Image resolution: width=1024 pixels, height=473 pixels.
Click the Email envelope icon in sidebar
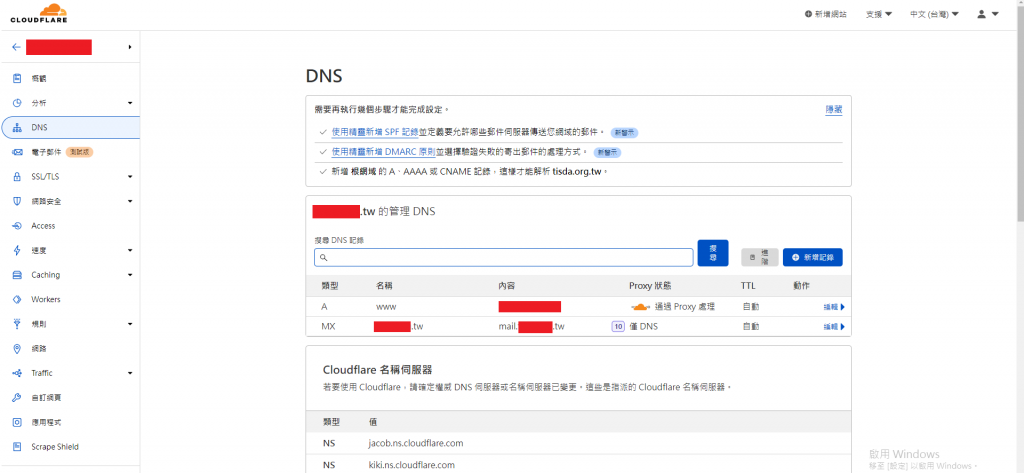pyautogui.click(x=18, y=152)
